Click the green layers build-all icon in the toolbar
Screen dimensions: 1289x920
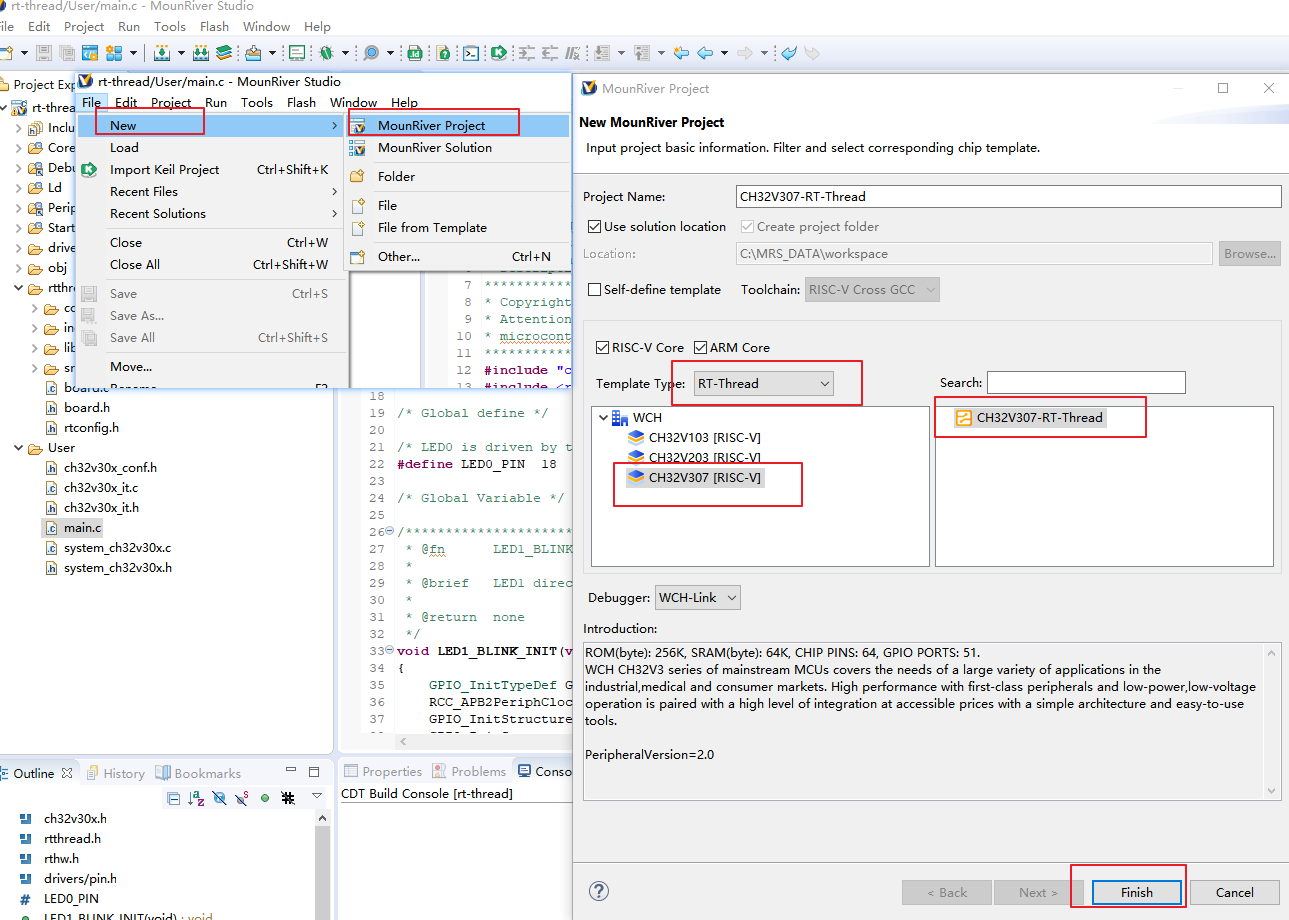tap(224, 53)
